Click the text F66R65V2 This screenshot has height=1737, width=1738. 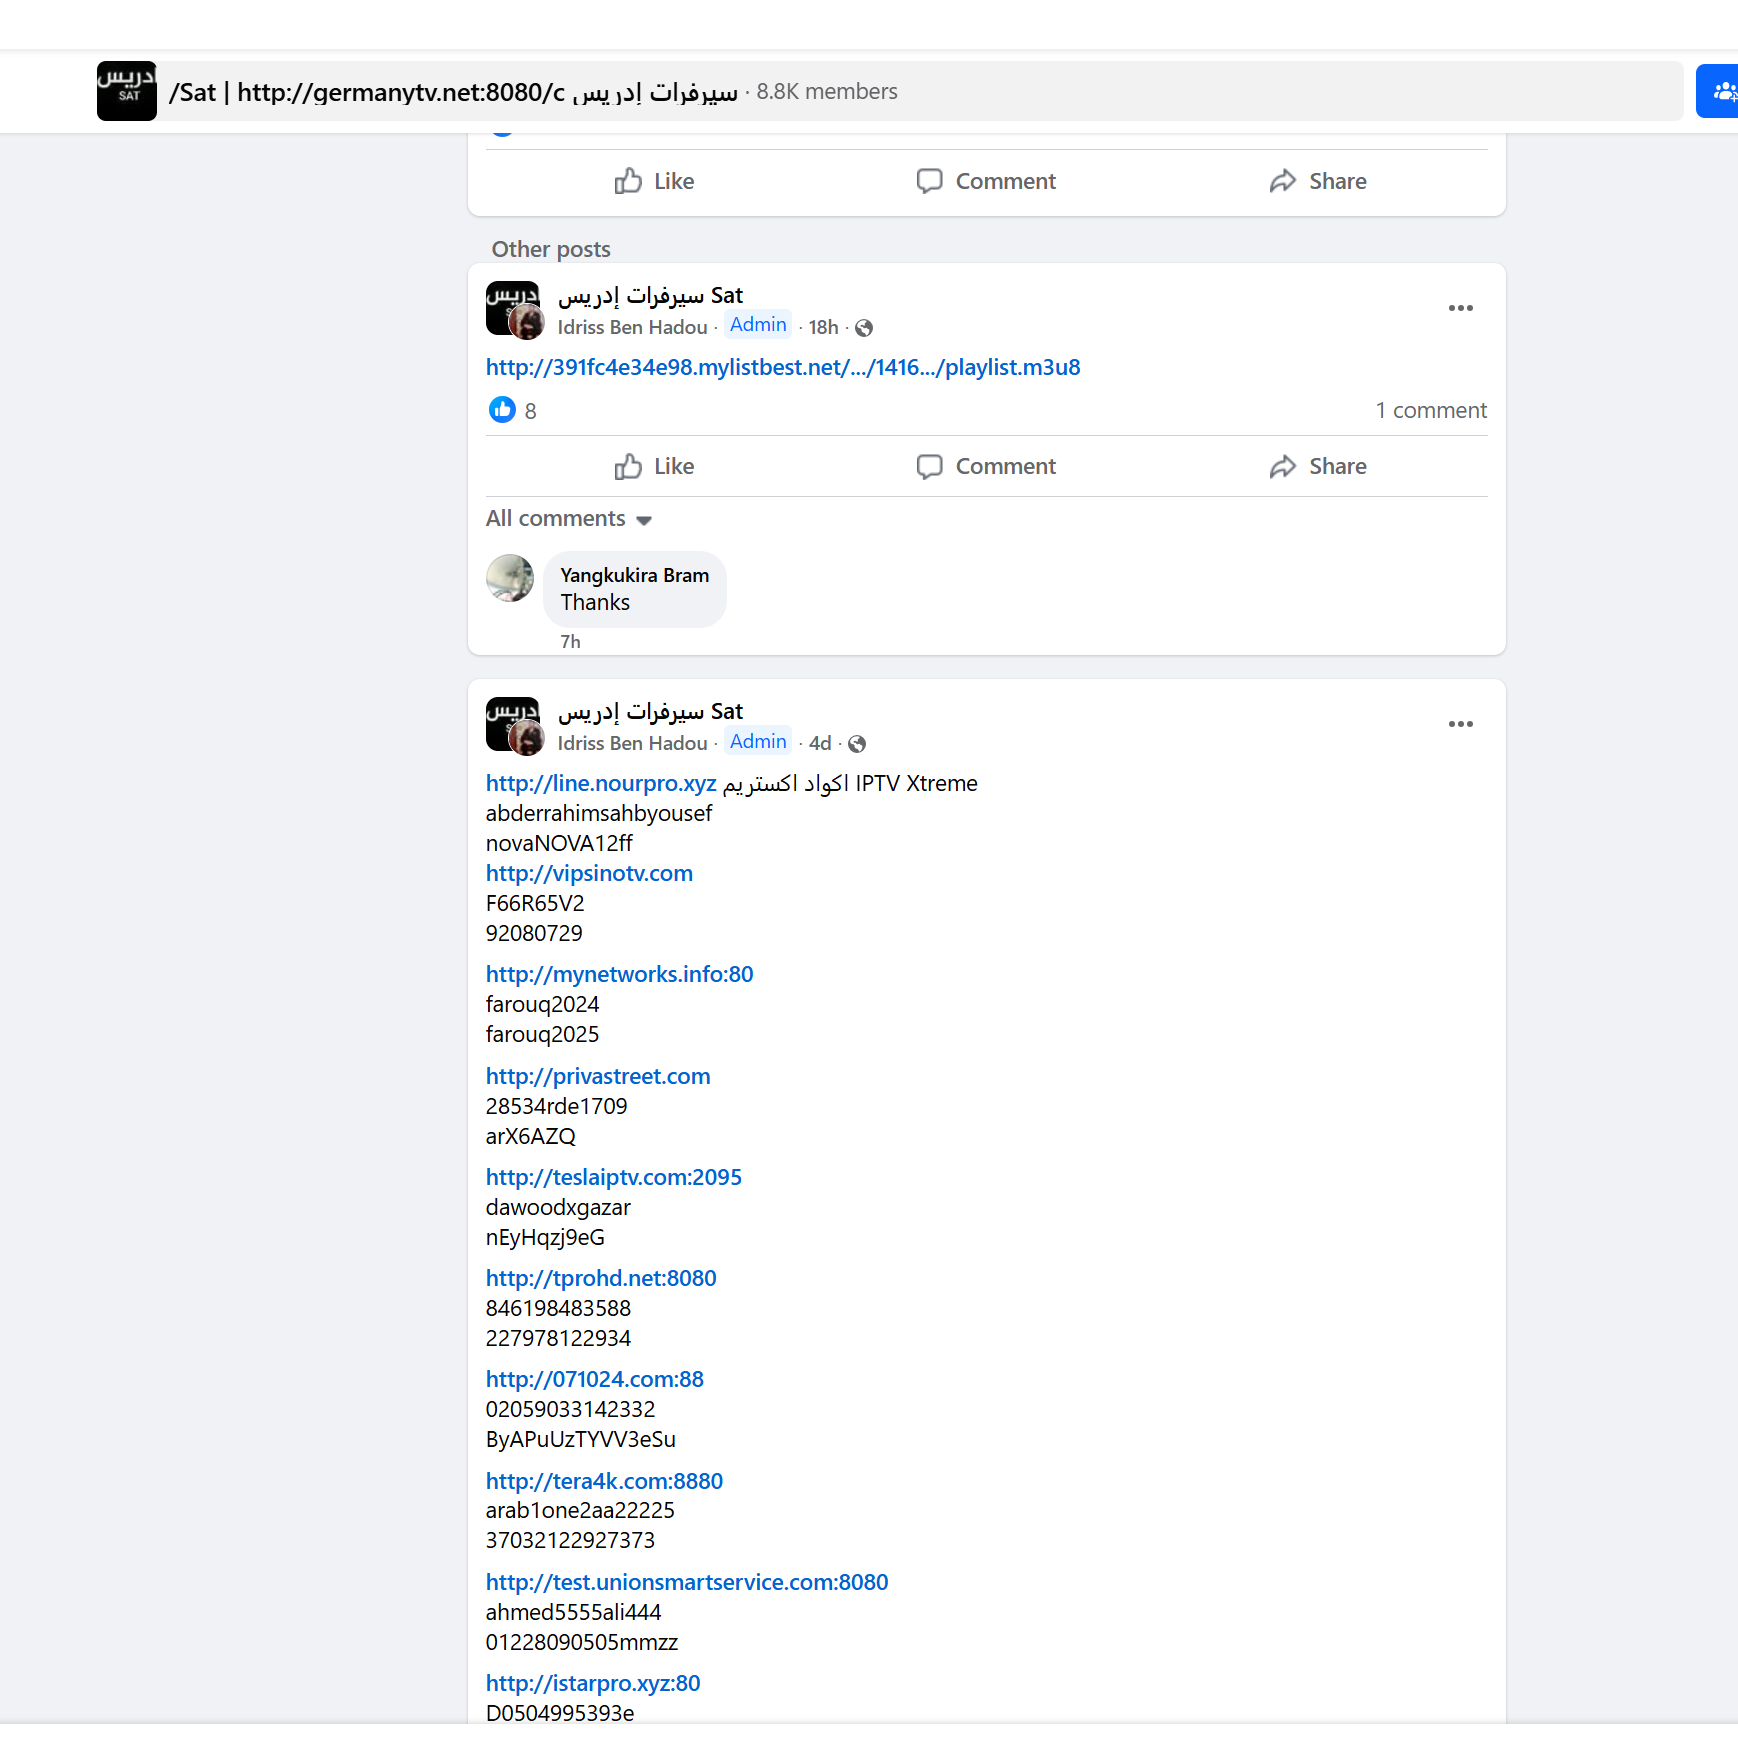click(535, 903)
